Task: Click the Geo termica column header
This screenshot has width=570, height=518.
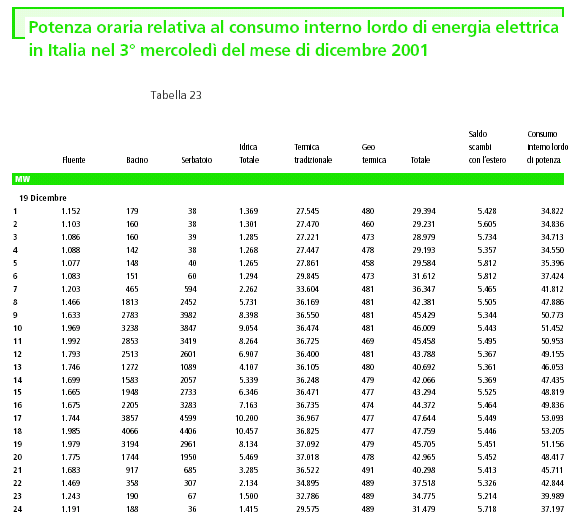Action: tap(374, 153)
